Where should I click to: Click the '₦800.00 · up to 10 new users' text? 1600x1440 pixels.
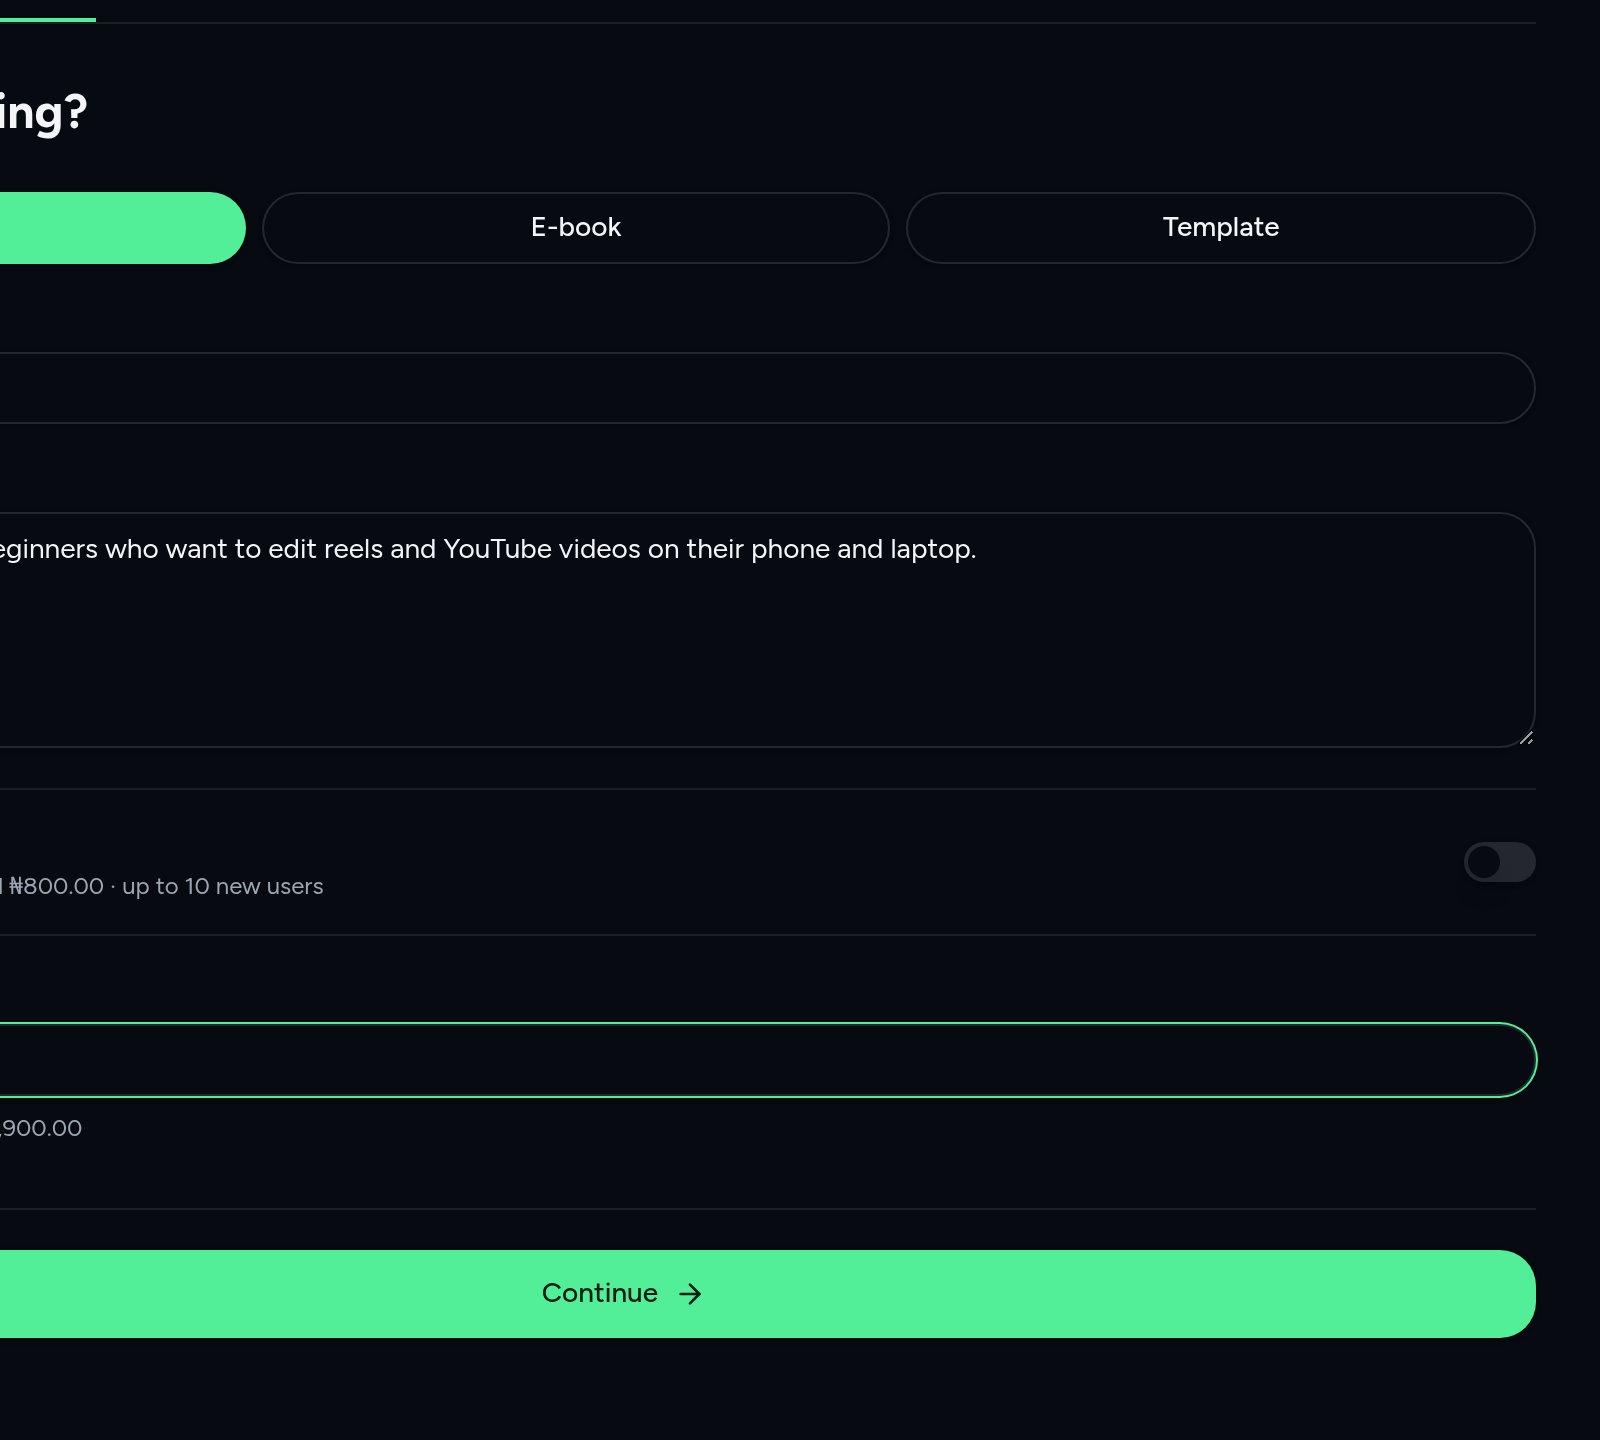click(165, 886)
